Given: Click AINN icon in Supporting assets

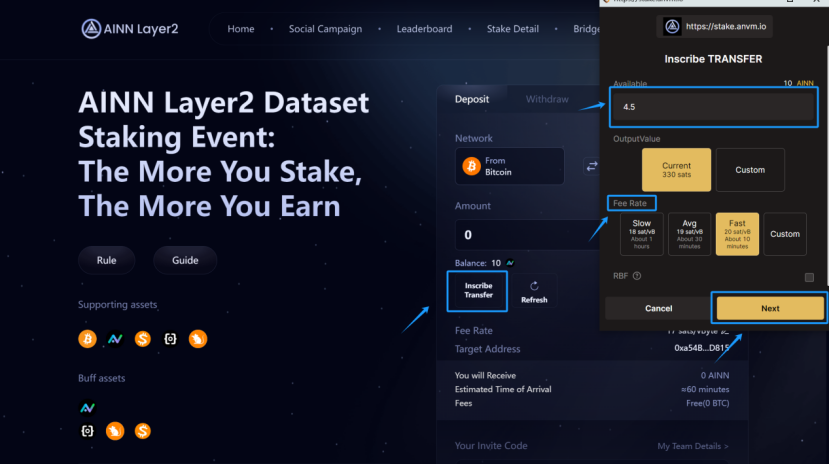Looking at the screenshot, I should pyautogui.click(x=115, y=339).
